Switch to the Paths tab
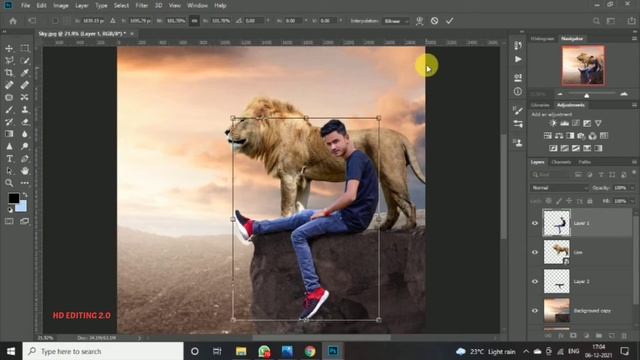The height and width of the screenshot is (360, 640). [x=584, y=162]
